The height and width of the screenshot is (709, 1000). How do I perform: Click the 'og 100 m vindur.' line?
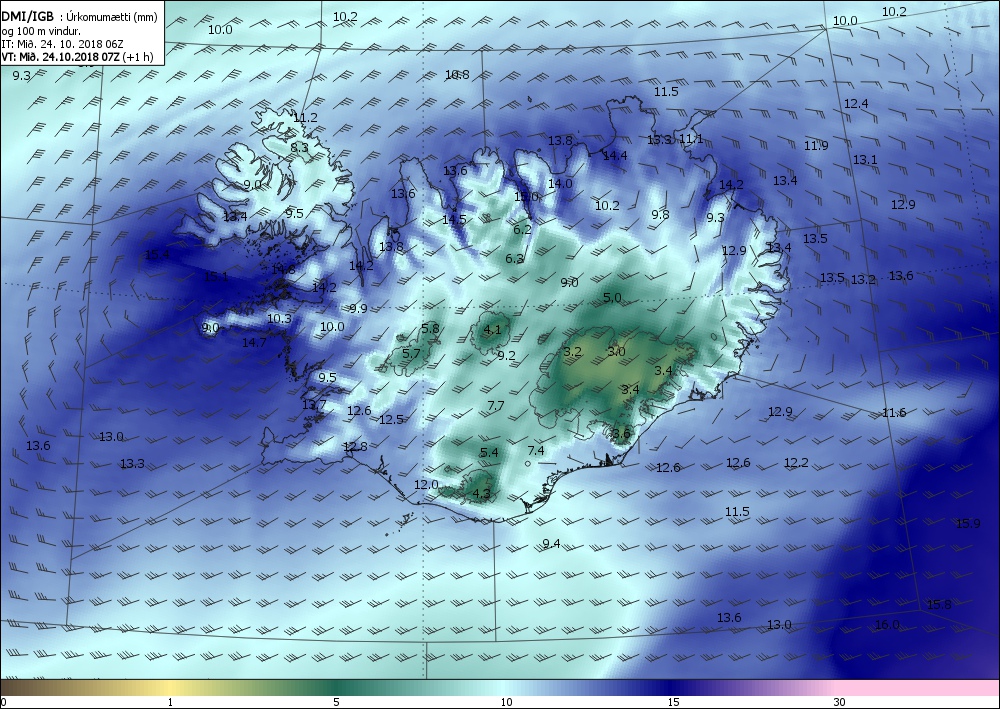coord(41,31)
